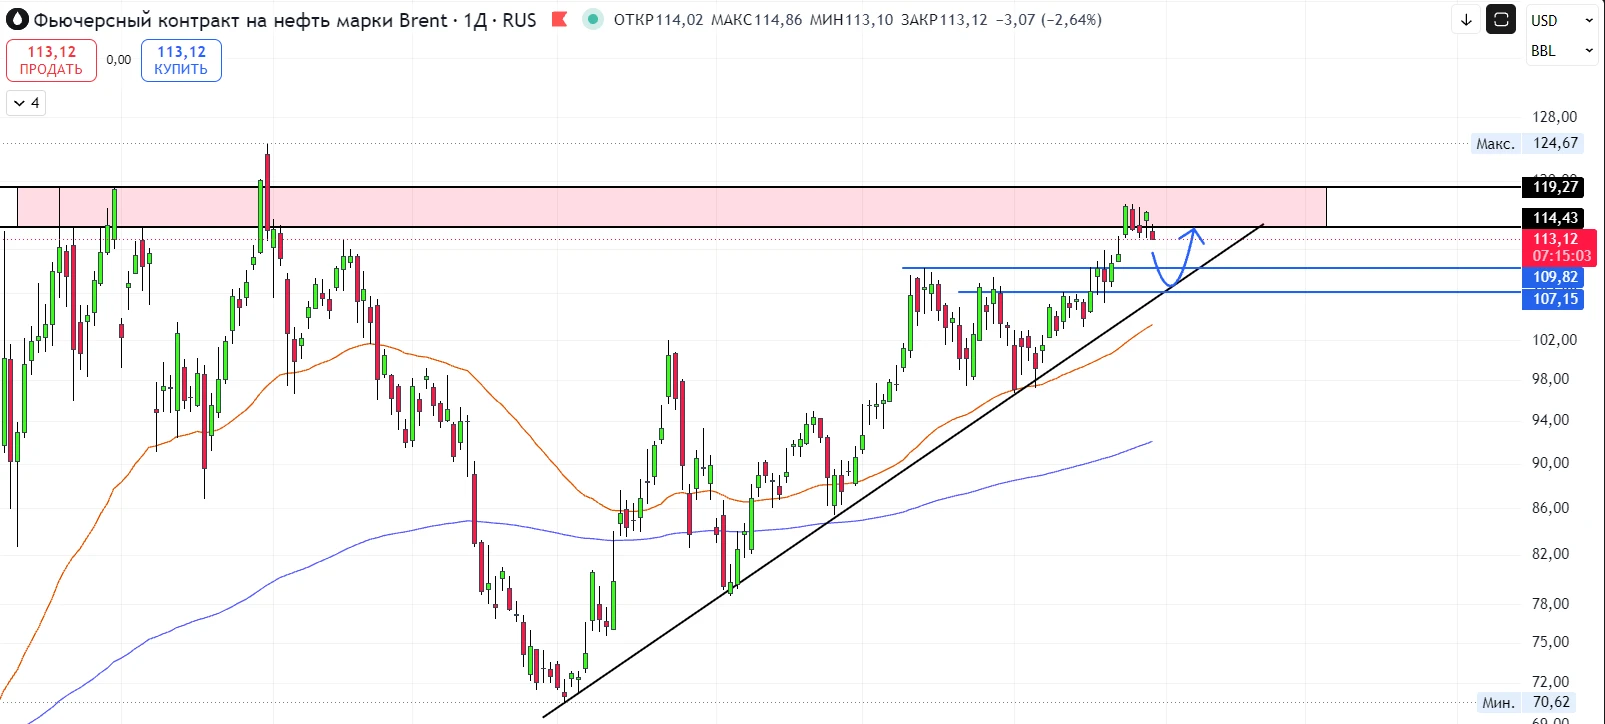
Task: Click the 98,00 price scale tick
Action: pyautogui.click(x=1551, y=379)
